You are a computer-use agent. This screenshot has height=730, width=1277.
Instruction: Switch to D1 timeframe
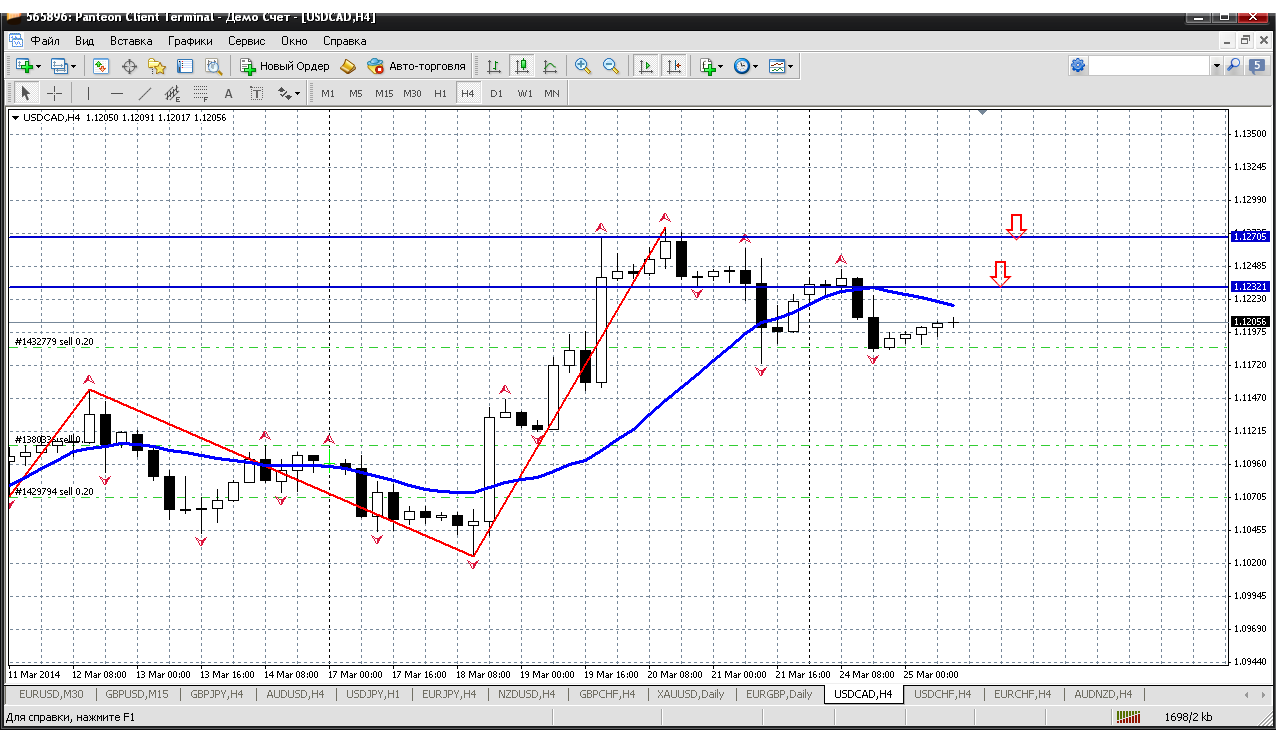pyautogui.click(x=496, y=93)
